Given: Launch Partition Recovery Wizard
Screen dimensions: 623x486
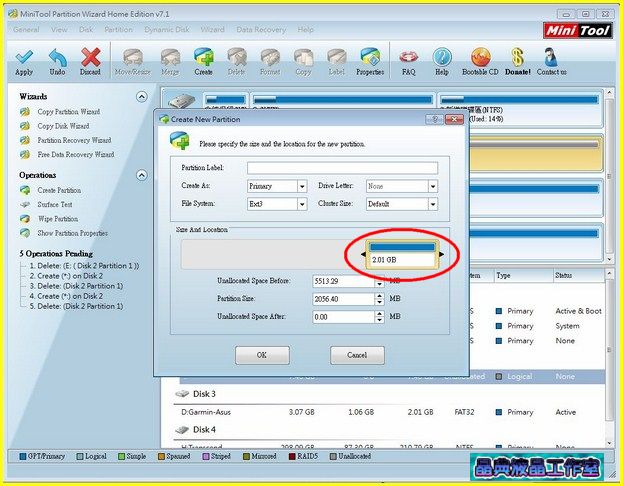Looking at the screenshot, I should coord(74,140).
